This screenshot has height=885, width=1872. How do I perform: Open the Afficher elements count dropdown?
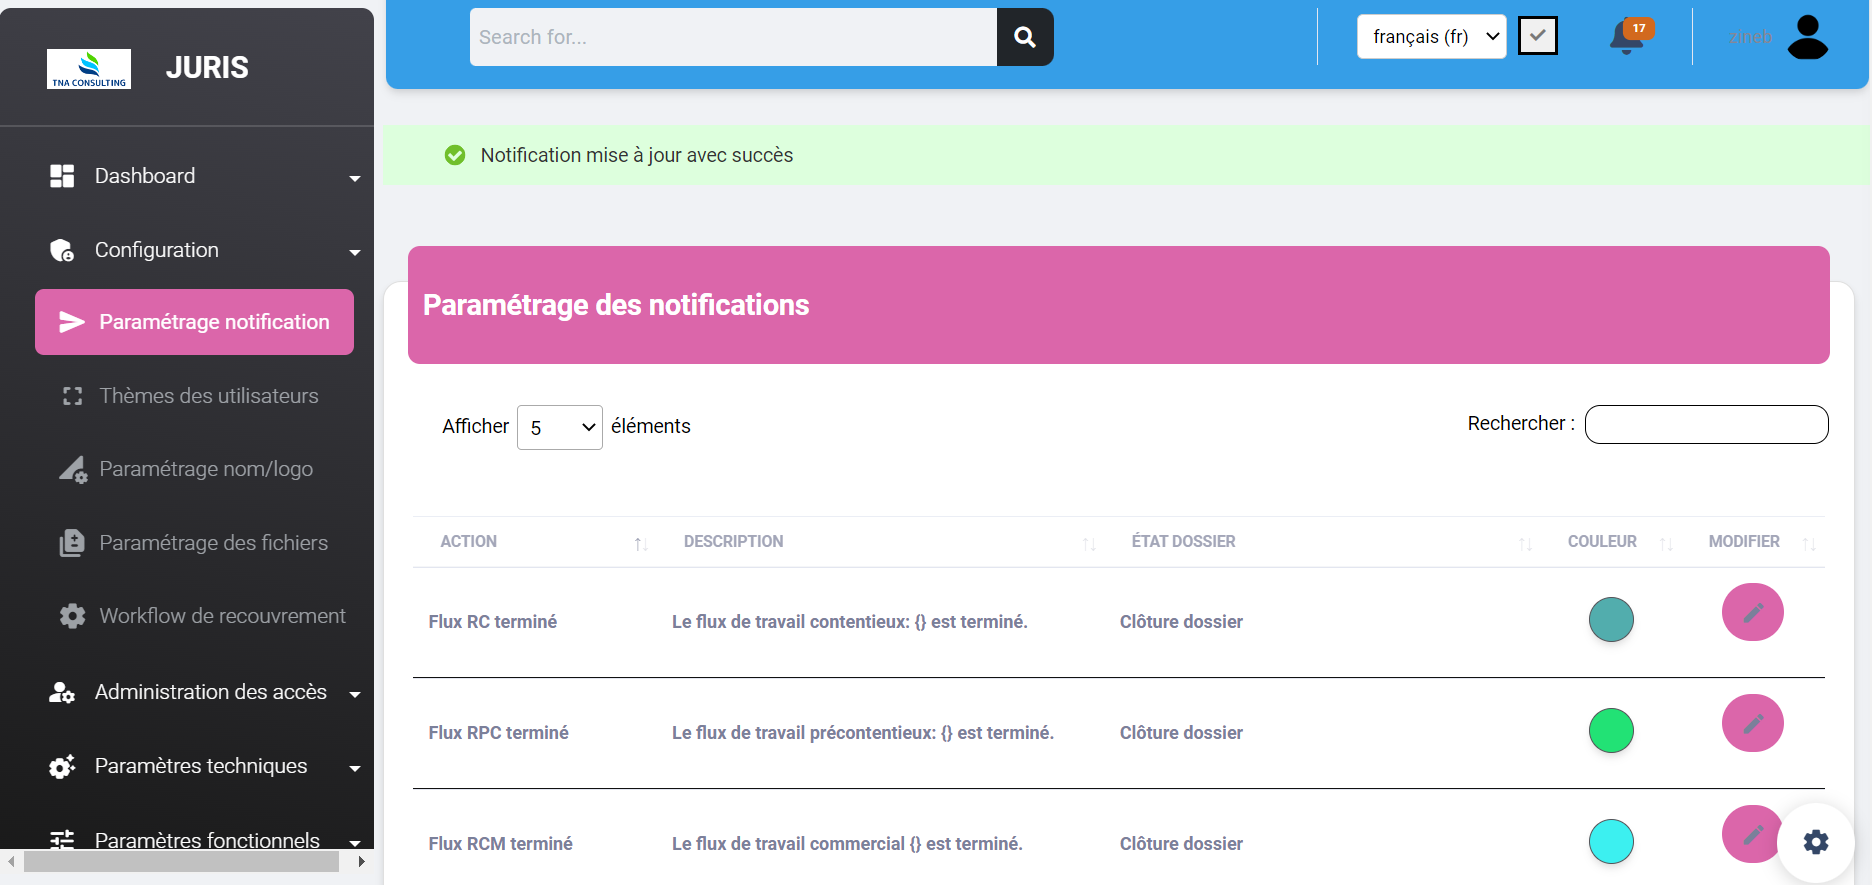(x=559, y=428)
